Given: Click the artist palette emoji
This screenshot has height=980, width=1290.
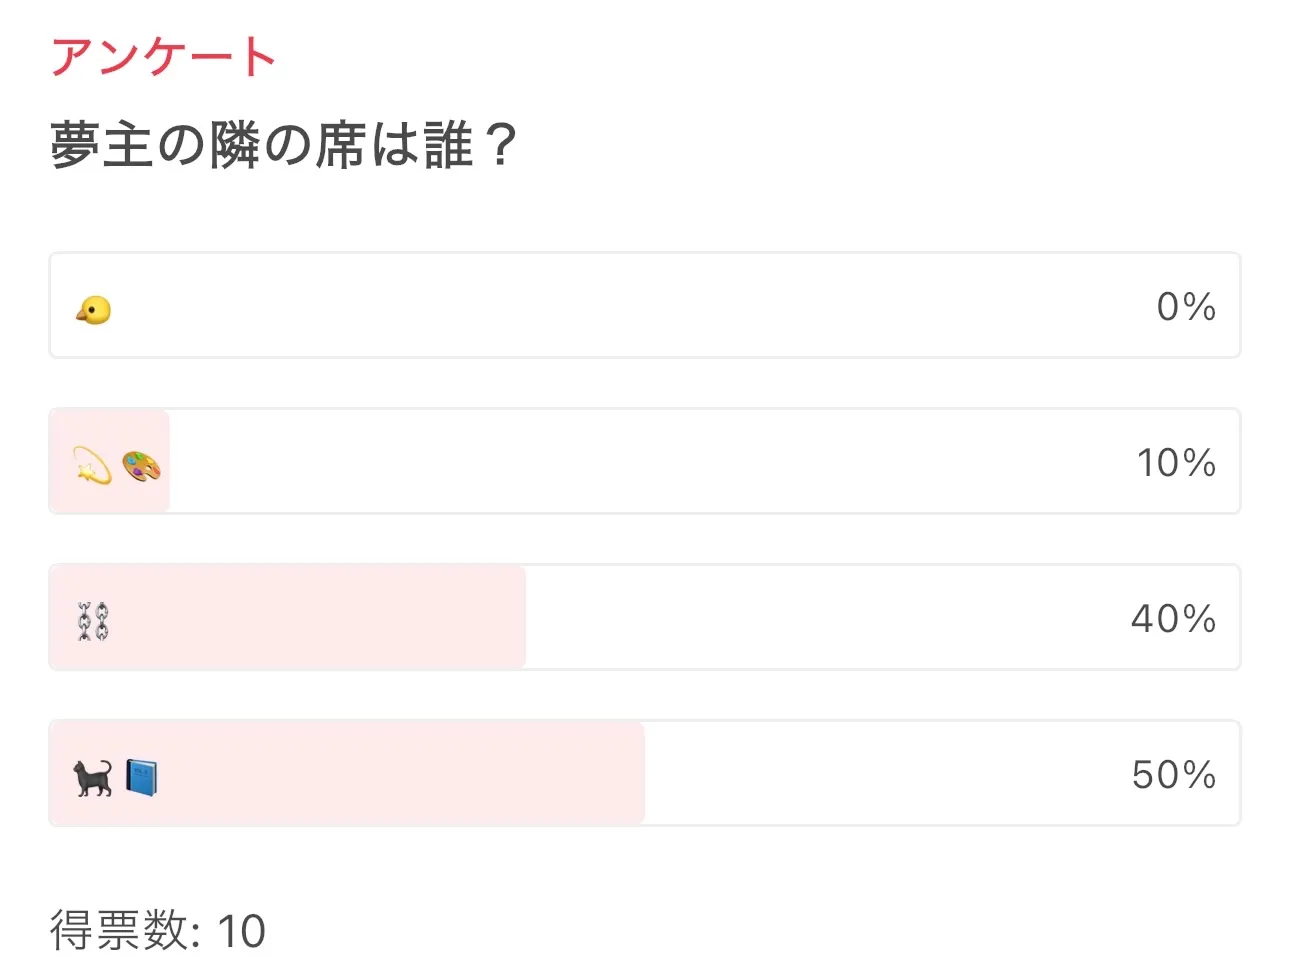Looking at the screenshot, I should tap(141, 467).
